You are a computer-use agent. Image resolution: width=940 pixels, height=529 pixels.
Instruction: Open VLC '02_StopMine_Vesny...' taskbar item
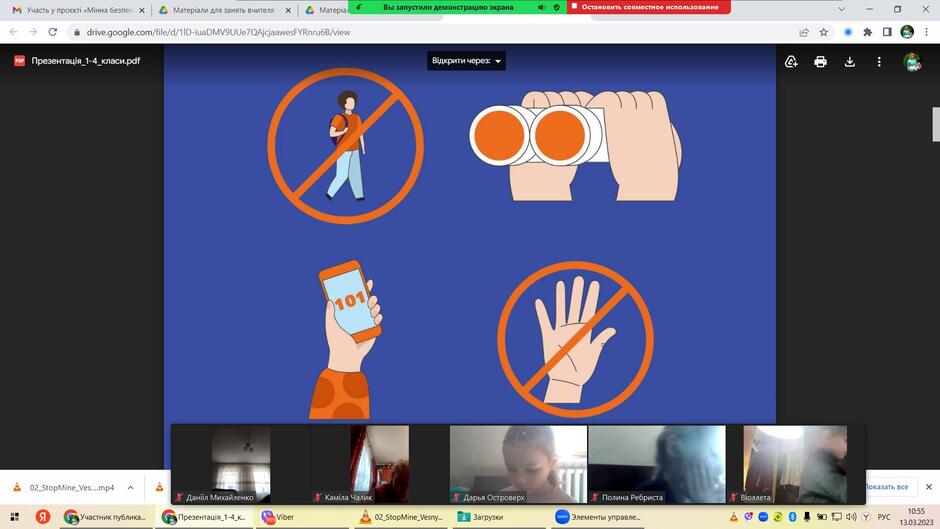402,516
